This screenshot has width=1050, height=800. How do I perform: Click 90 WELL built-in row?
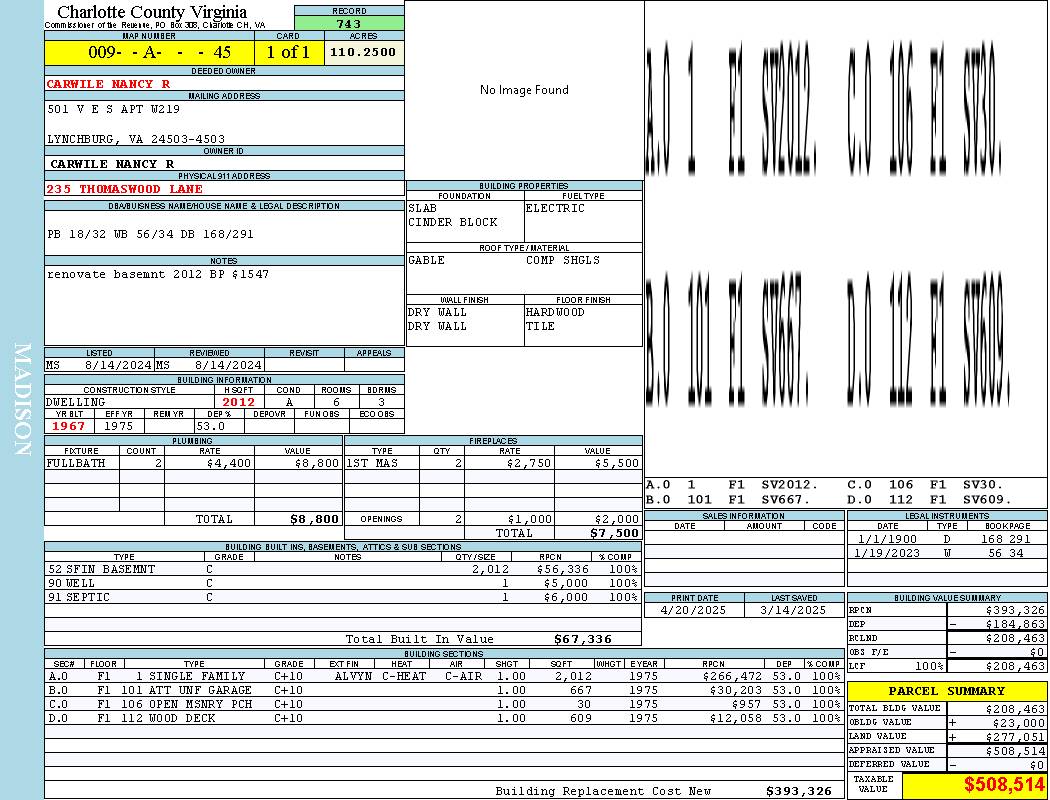tap(343, 584)
